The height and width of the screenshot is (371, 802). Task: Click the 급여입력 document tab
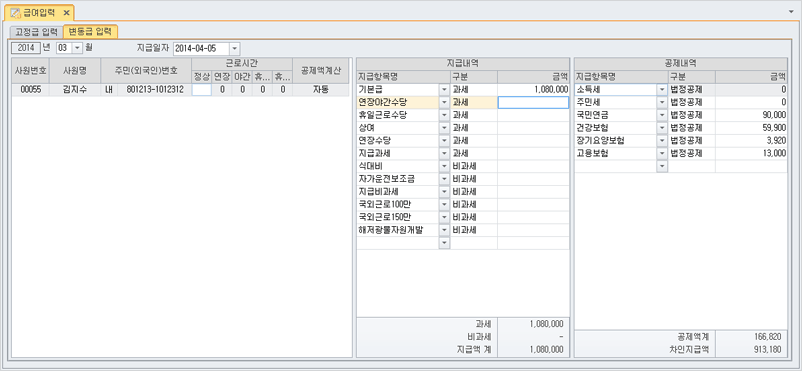[40, 12]
